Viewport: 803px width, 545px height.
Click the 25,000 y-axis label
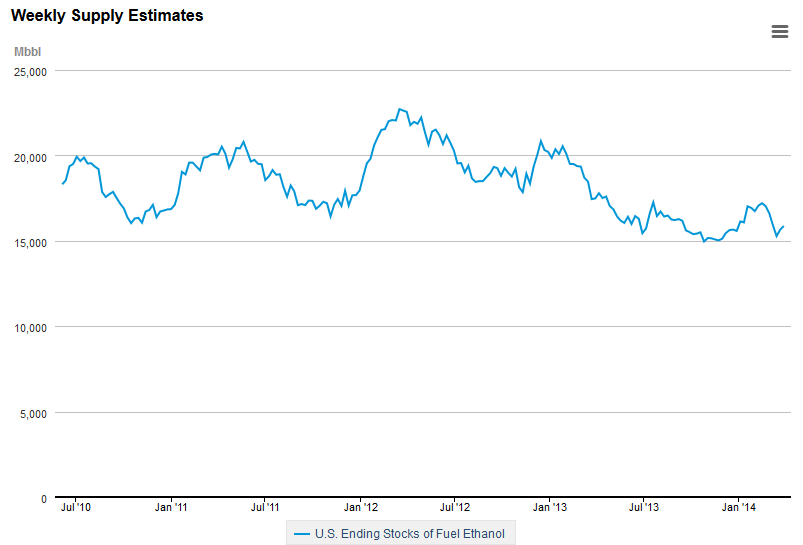pos(30,72)
